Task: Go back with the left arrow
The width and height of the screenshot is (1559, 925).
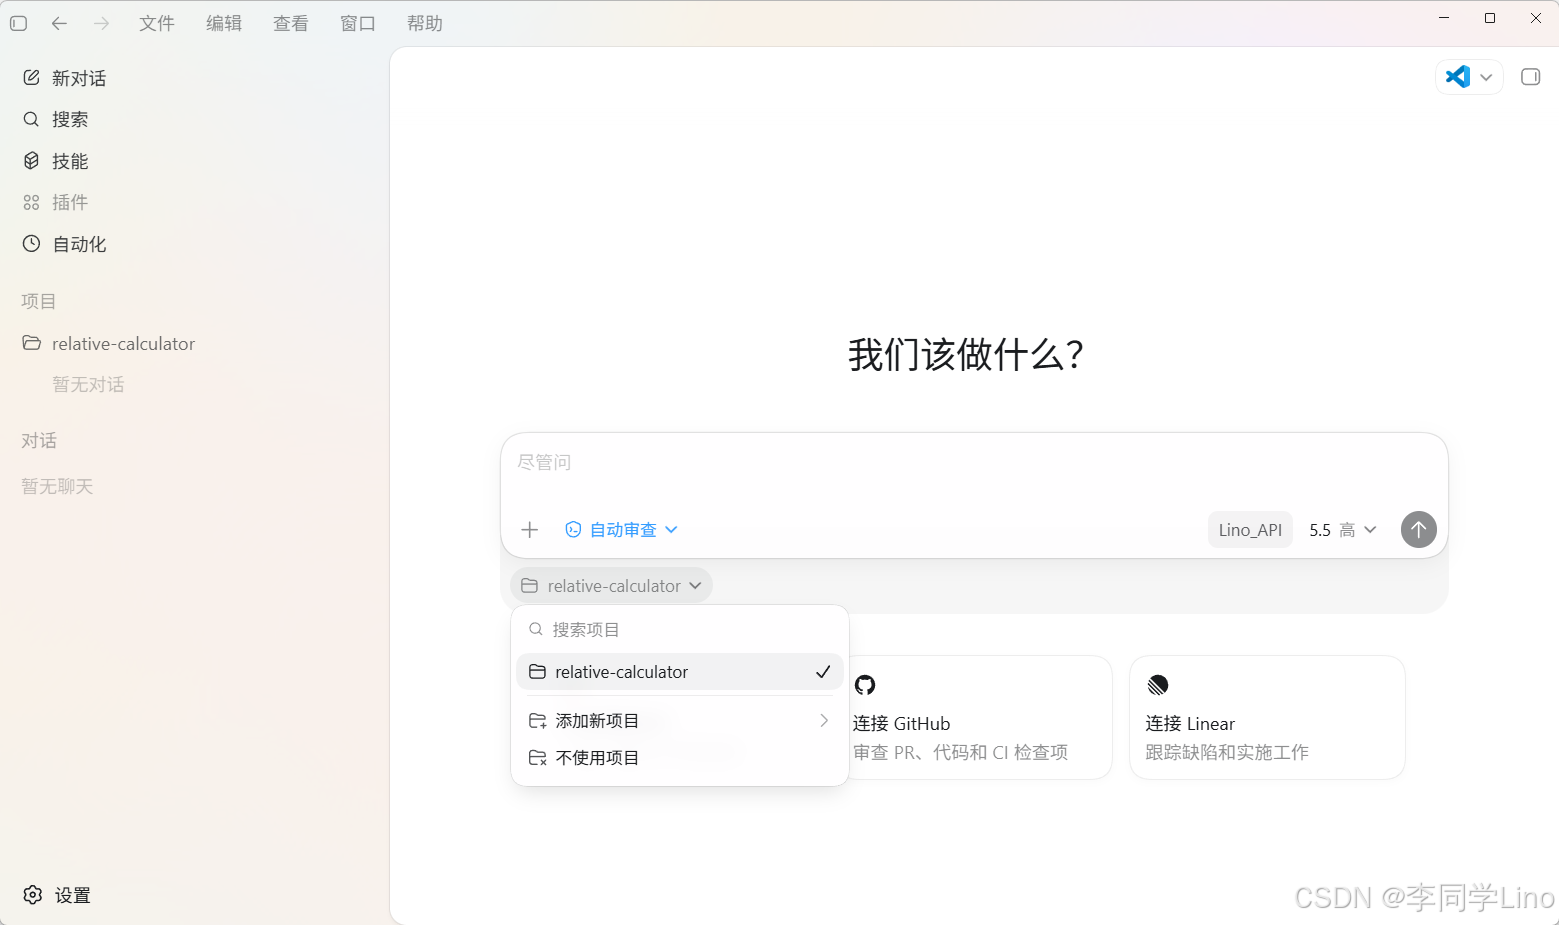Action: tap(59, 23)
